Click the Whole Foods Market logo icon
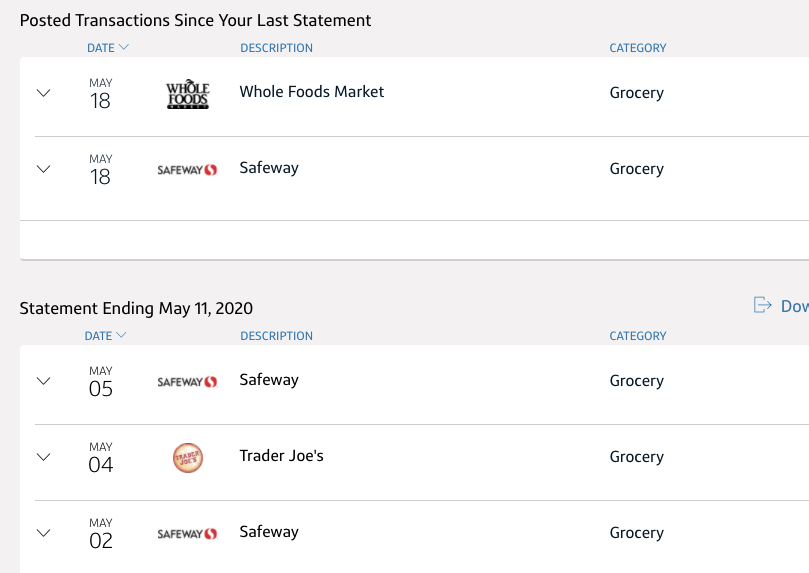The width and height of the screenshot is (809, 573). (x=187, y=94)
